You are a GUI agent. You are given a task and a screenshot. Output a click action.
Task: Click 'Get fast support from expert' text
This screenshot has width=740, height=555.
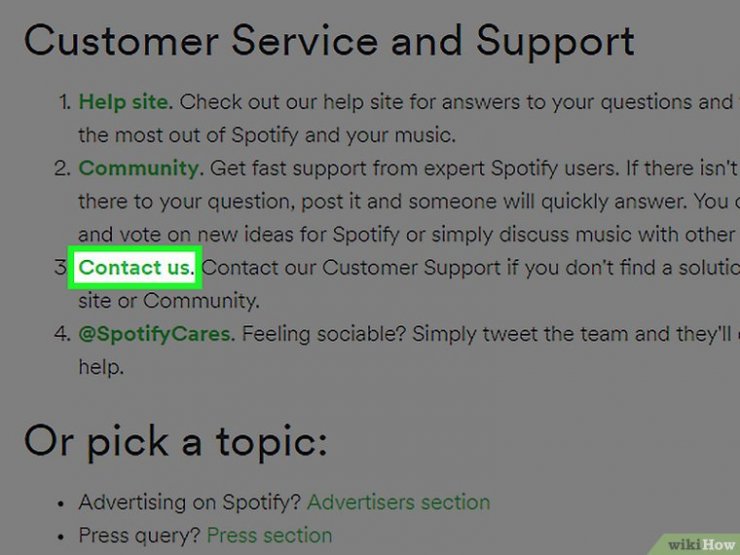[x=347, y=168]
